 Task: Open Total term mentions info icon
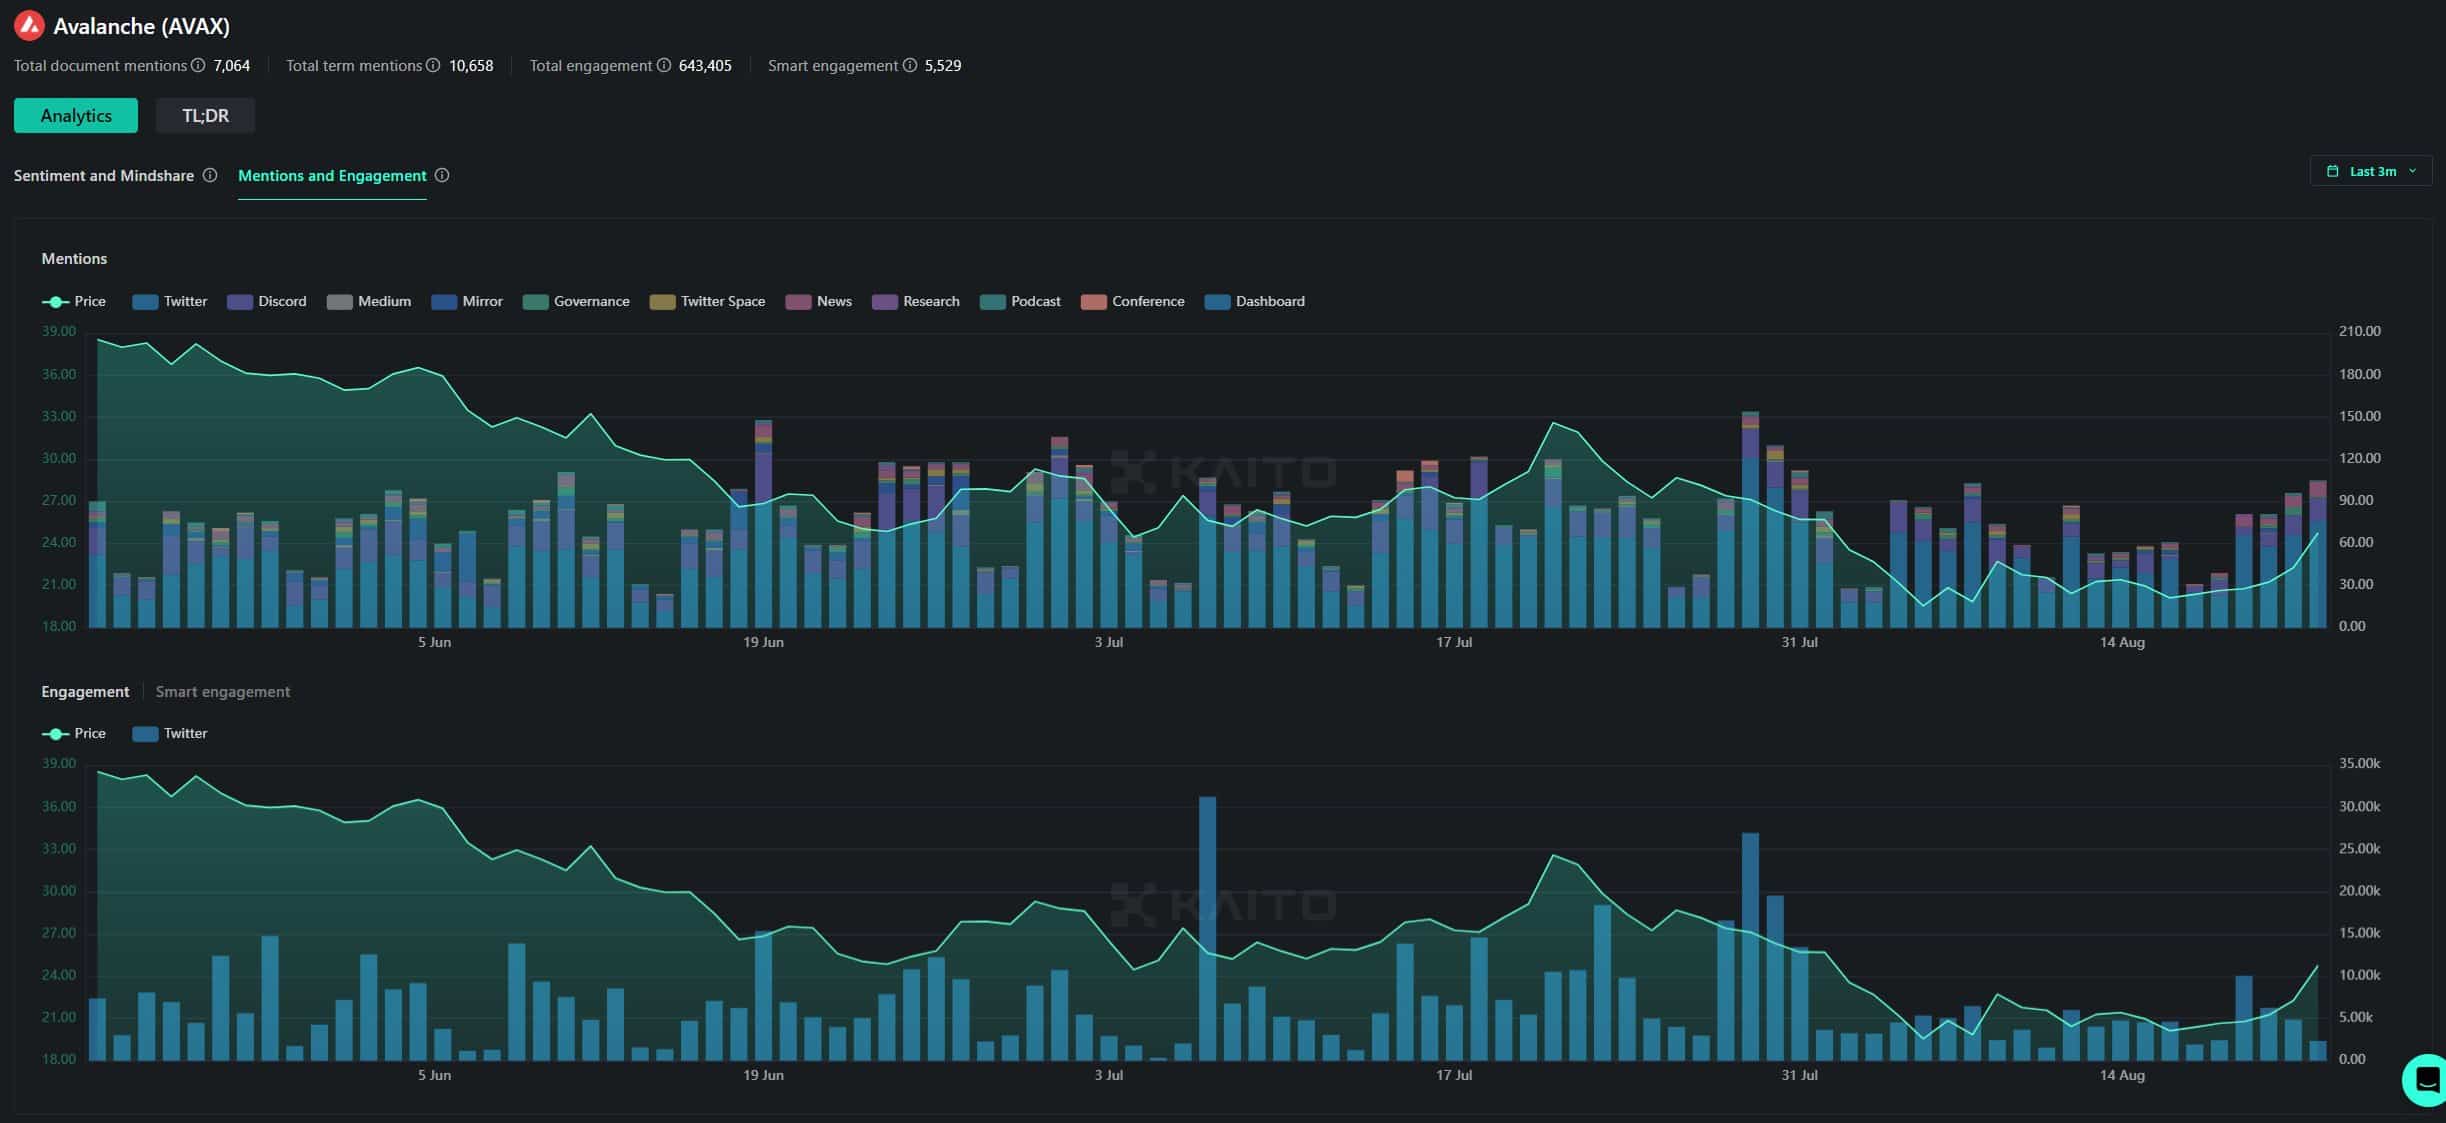click(433, 65)
